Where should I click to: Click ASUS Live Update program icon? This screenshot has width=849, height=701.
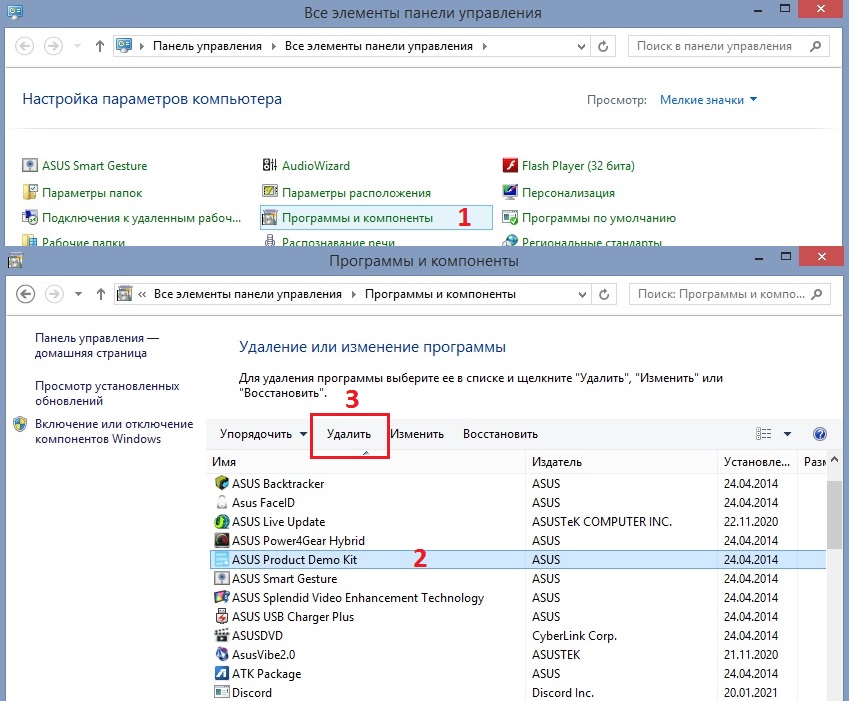(x=221, y=521)
